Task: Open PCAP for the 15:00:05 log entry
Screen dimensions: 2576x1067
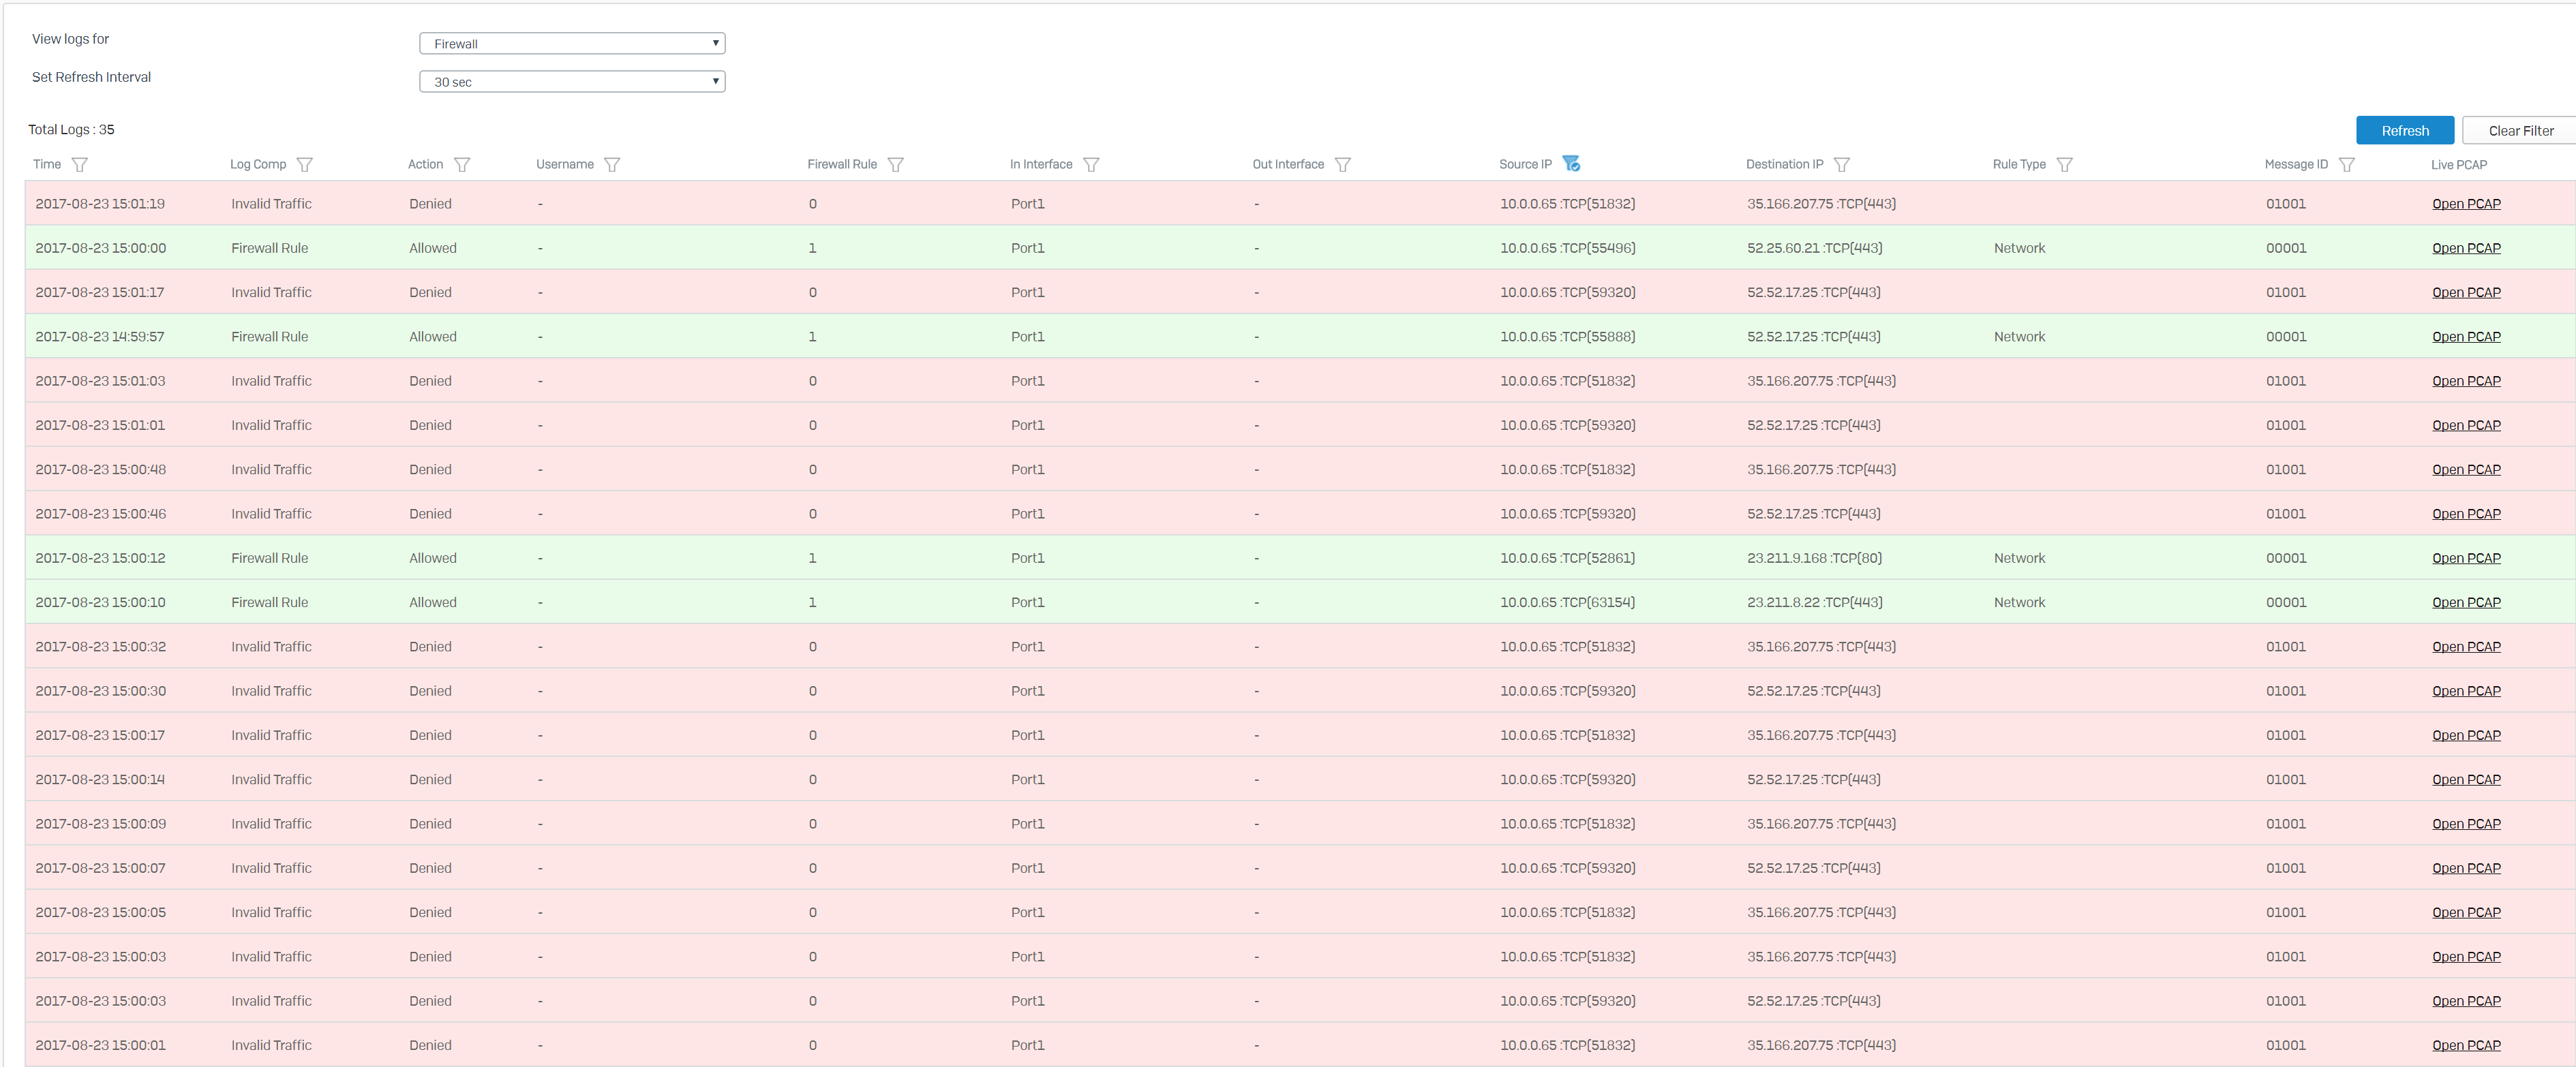Action: pos(2466,912)
